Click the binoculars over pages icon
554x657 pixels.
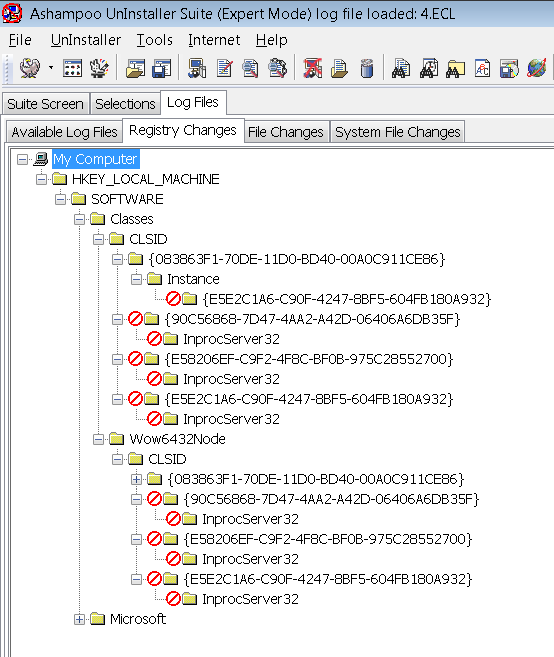coord(401,68)
